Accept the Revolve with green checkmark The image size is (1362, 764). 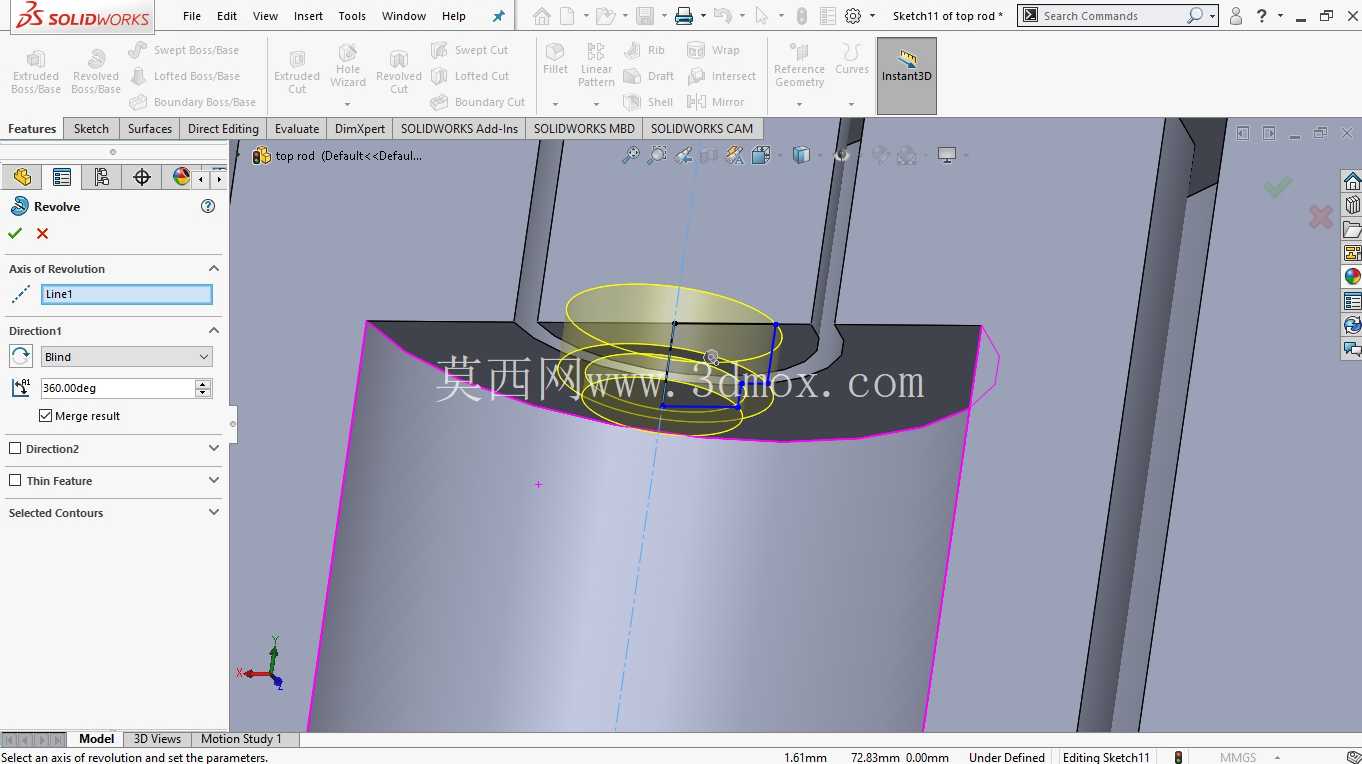[x=15, y=233]
